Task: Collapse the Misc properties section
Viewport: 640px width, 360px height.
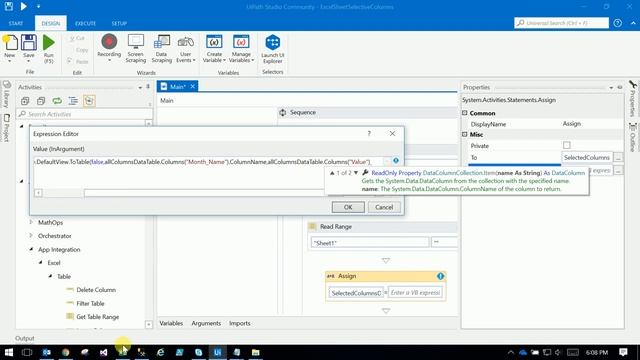Action: point(464,134)
